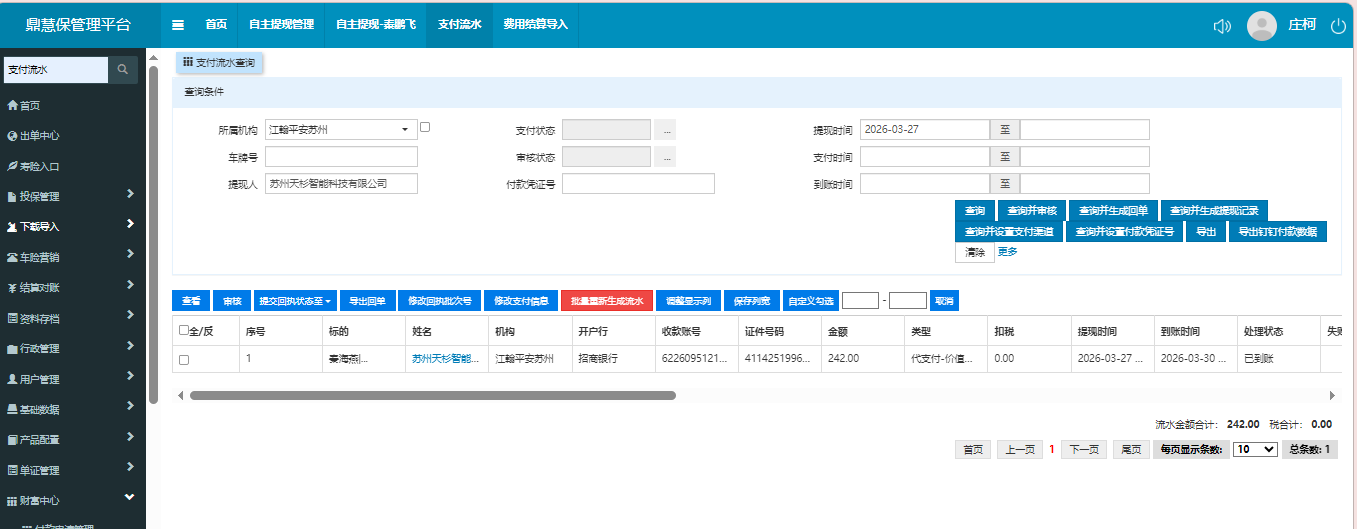Switch to the 费用结算导入 tab

tap(535, 24)
